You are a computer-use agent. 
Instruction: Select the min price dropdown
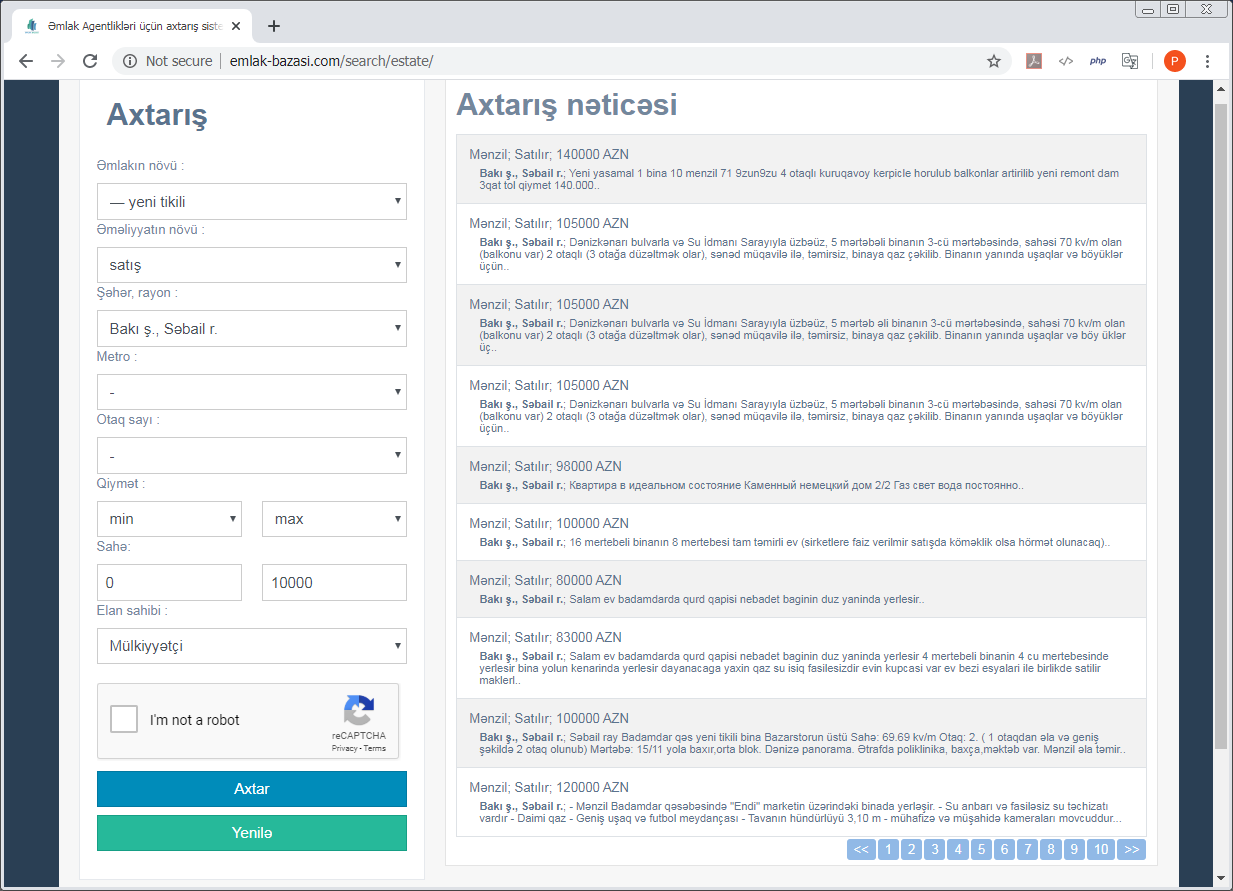[x=169, y=519]
